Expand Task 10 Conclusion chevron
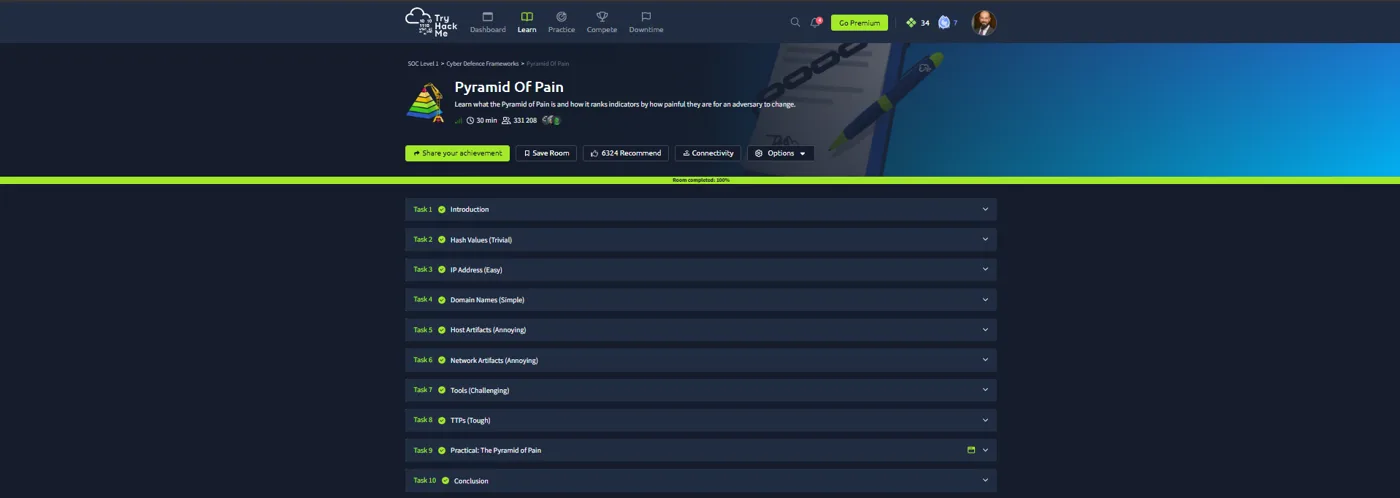The height and width of the screenshot is (498, 1400). coord(985,480)
